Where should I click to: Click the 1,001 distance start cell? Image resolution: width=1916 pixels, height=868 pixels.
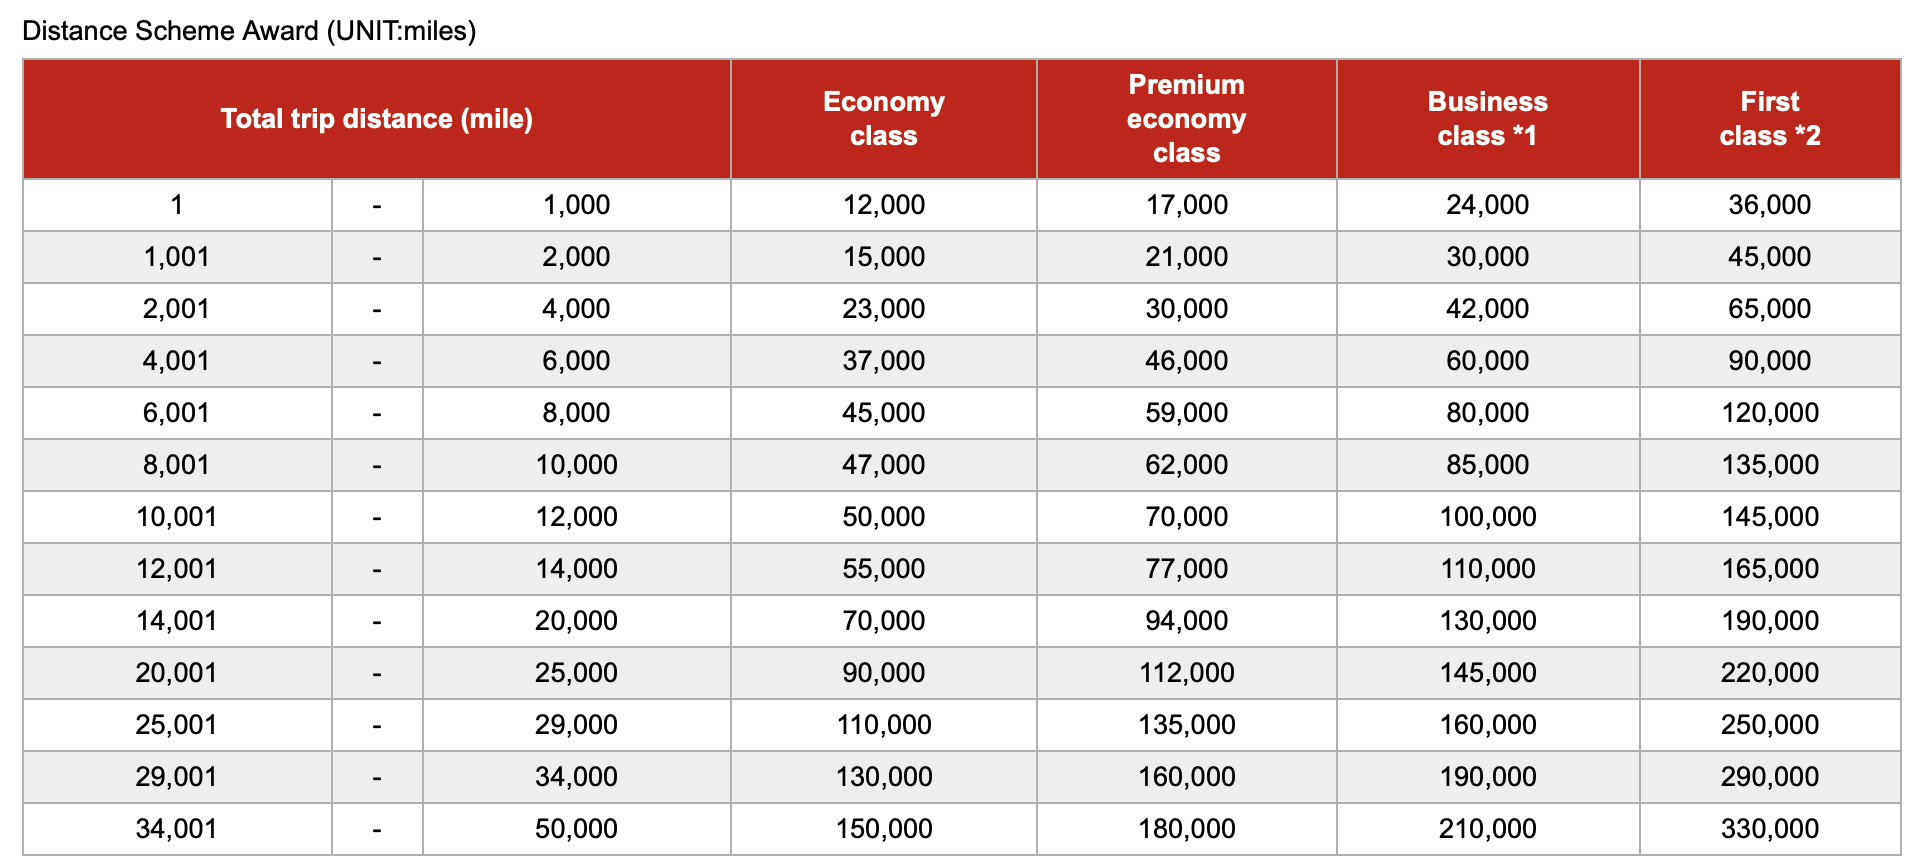(177, 257)
